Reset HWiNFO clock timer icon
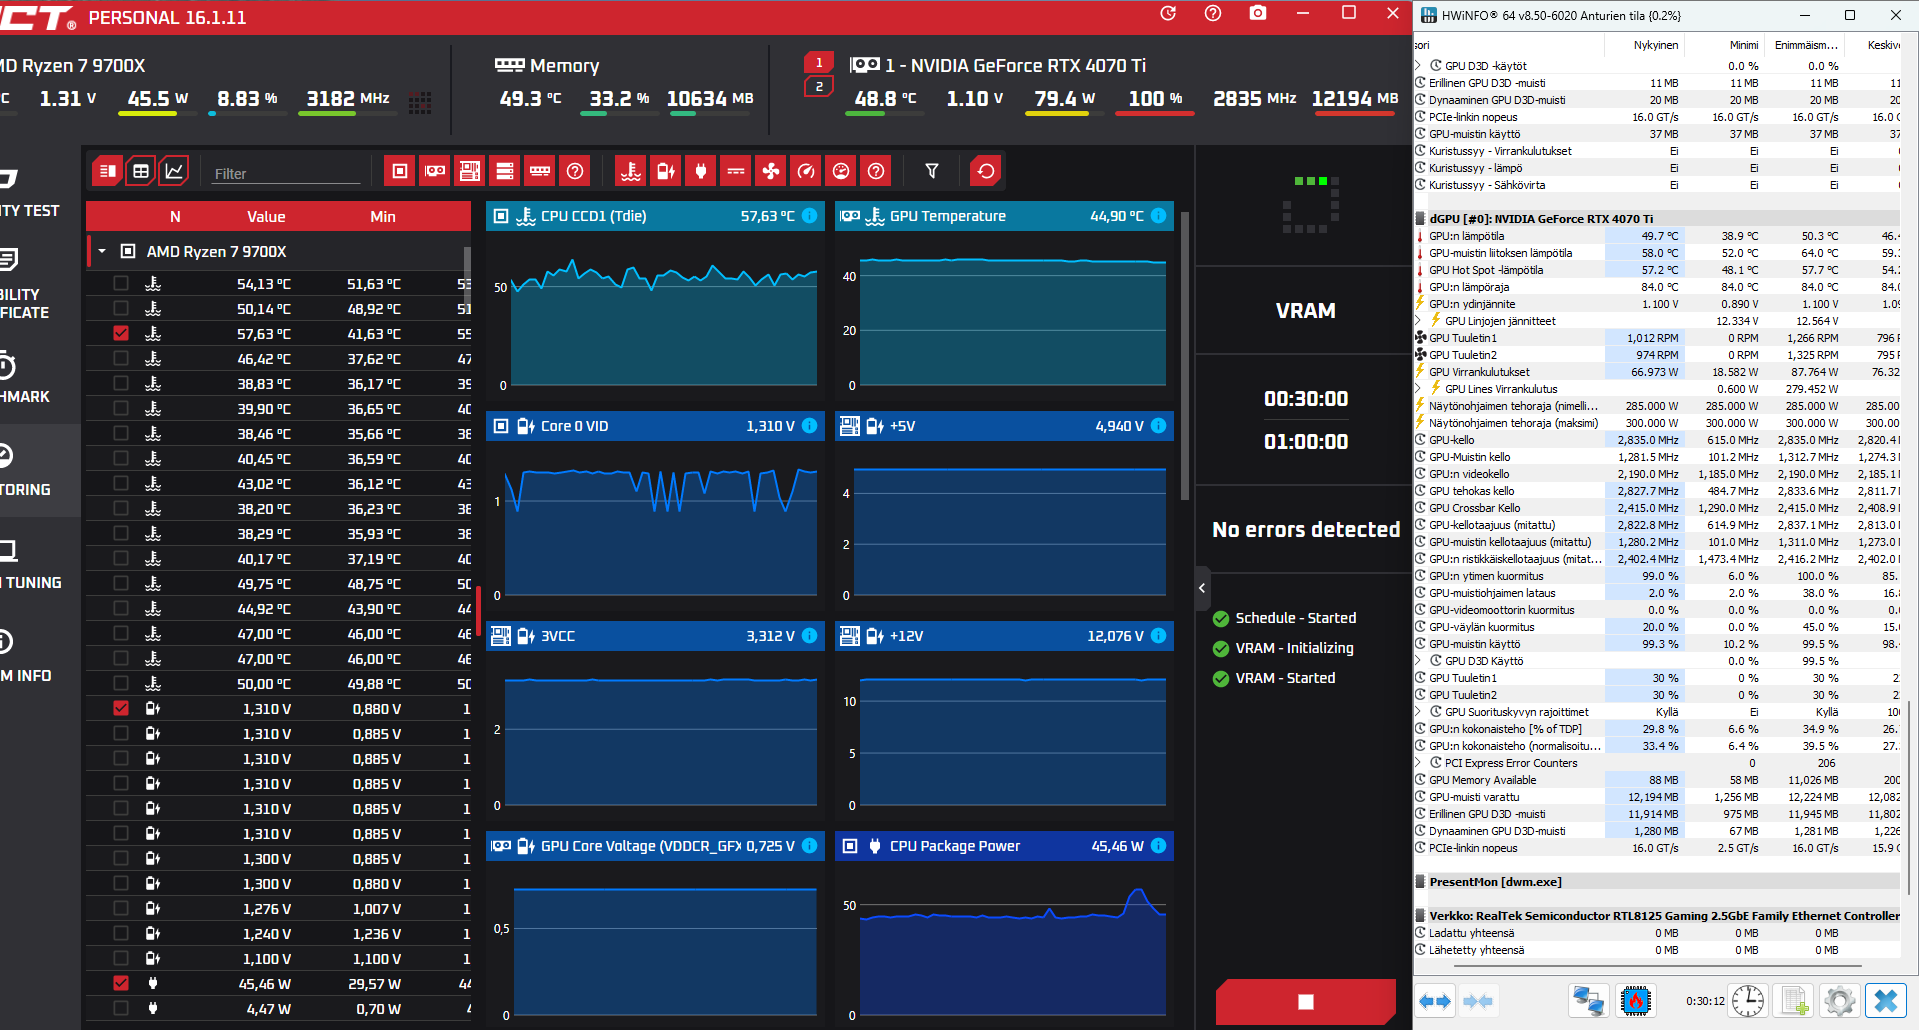 1748,1000
